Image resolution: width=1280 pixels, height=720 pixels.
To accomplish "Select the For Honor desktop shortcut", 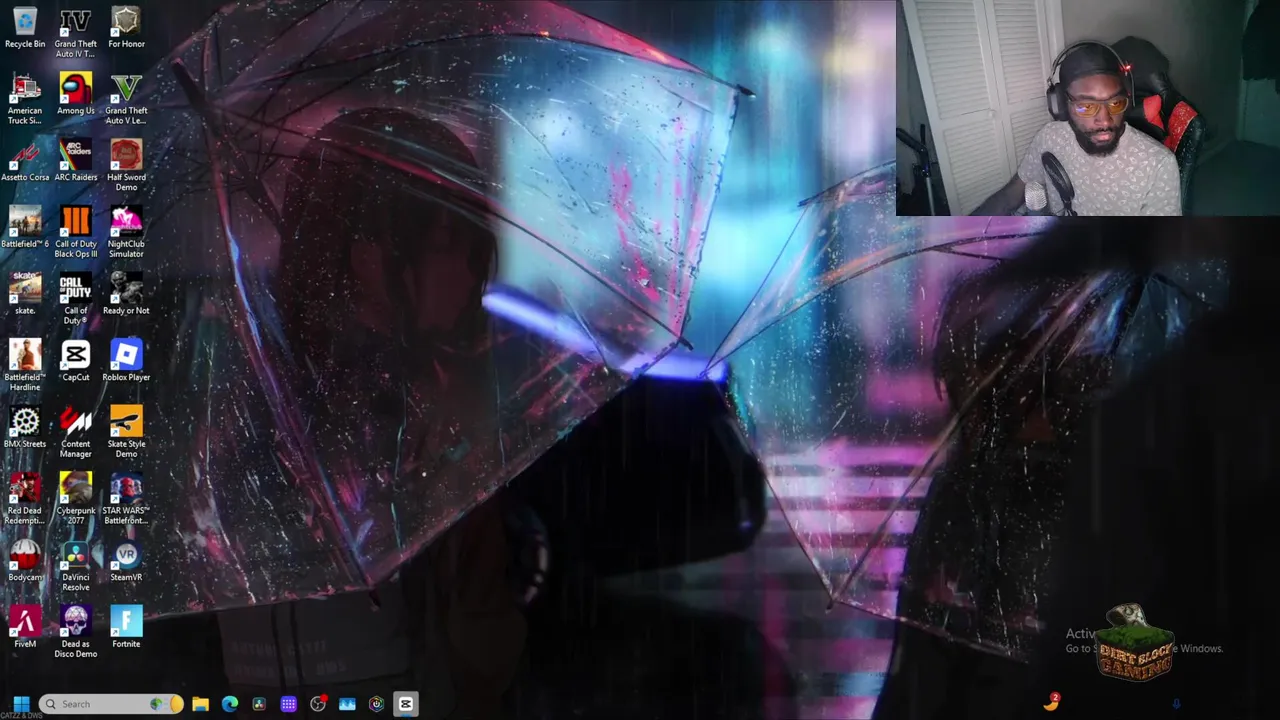I will pyautogui.click(x=126, y=28).
